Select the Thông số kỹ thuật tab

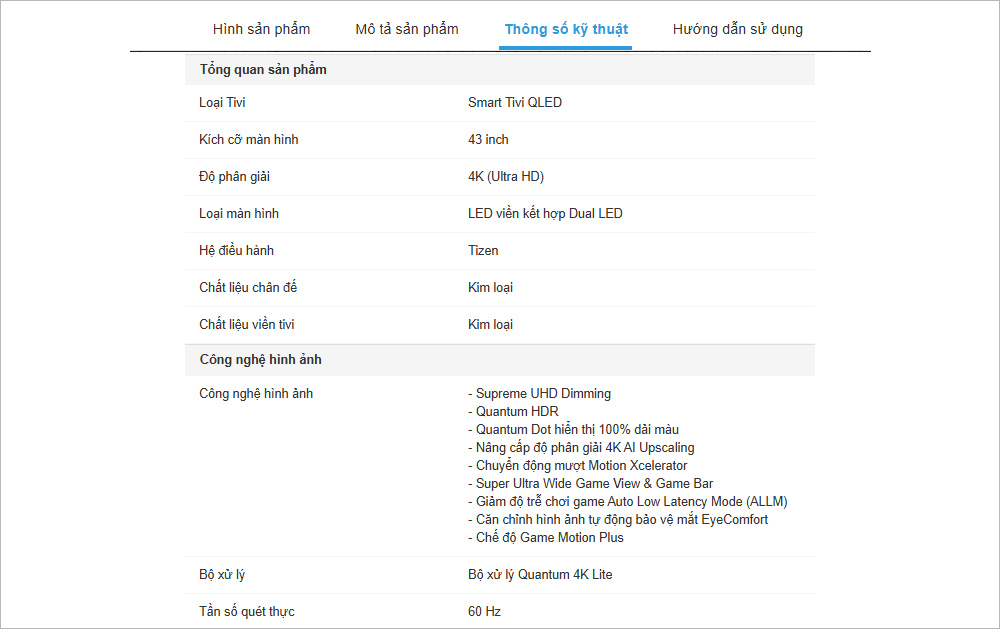pyautogui.click(x=566, y=29)
